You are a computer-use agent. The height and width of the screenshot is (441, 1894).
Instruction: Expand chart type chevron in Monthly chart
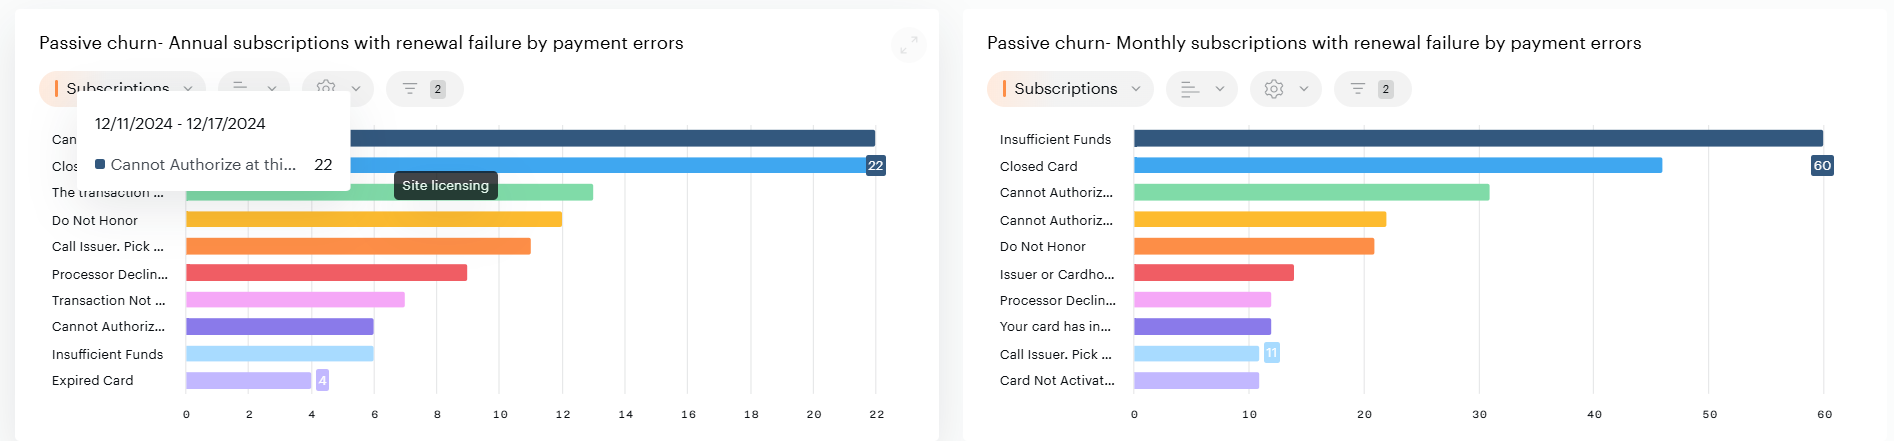point(1220,89)
